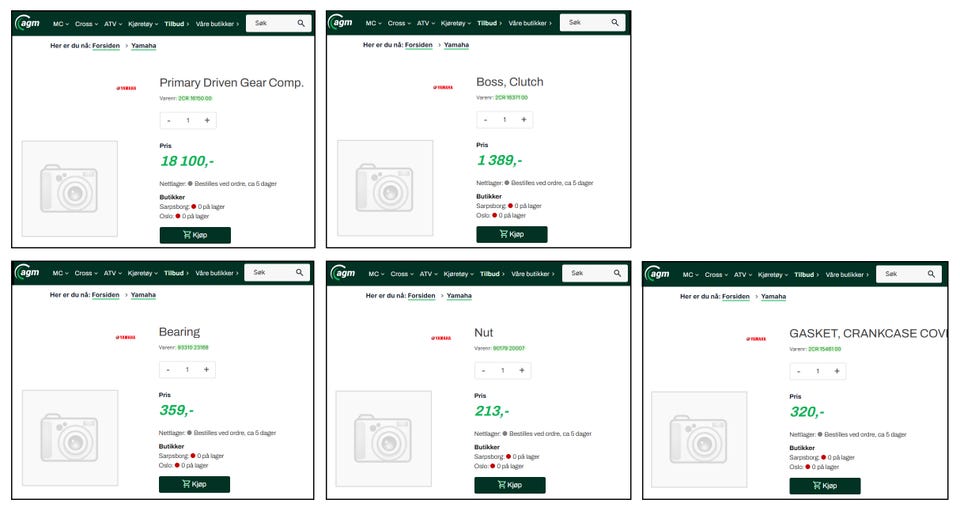Image resolution: width=960 pixels, height=511 pixels.
Task: Buy Gasket Crankcase Cover with Kjøp button
Action: 825,486
